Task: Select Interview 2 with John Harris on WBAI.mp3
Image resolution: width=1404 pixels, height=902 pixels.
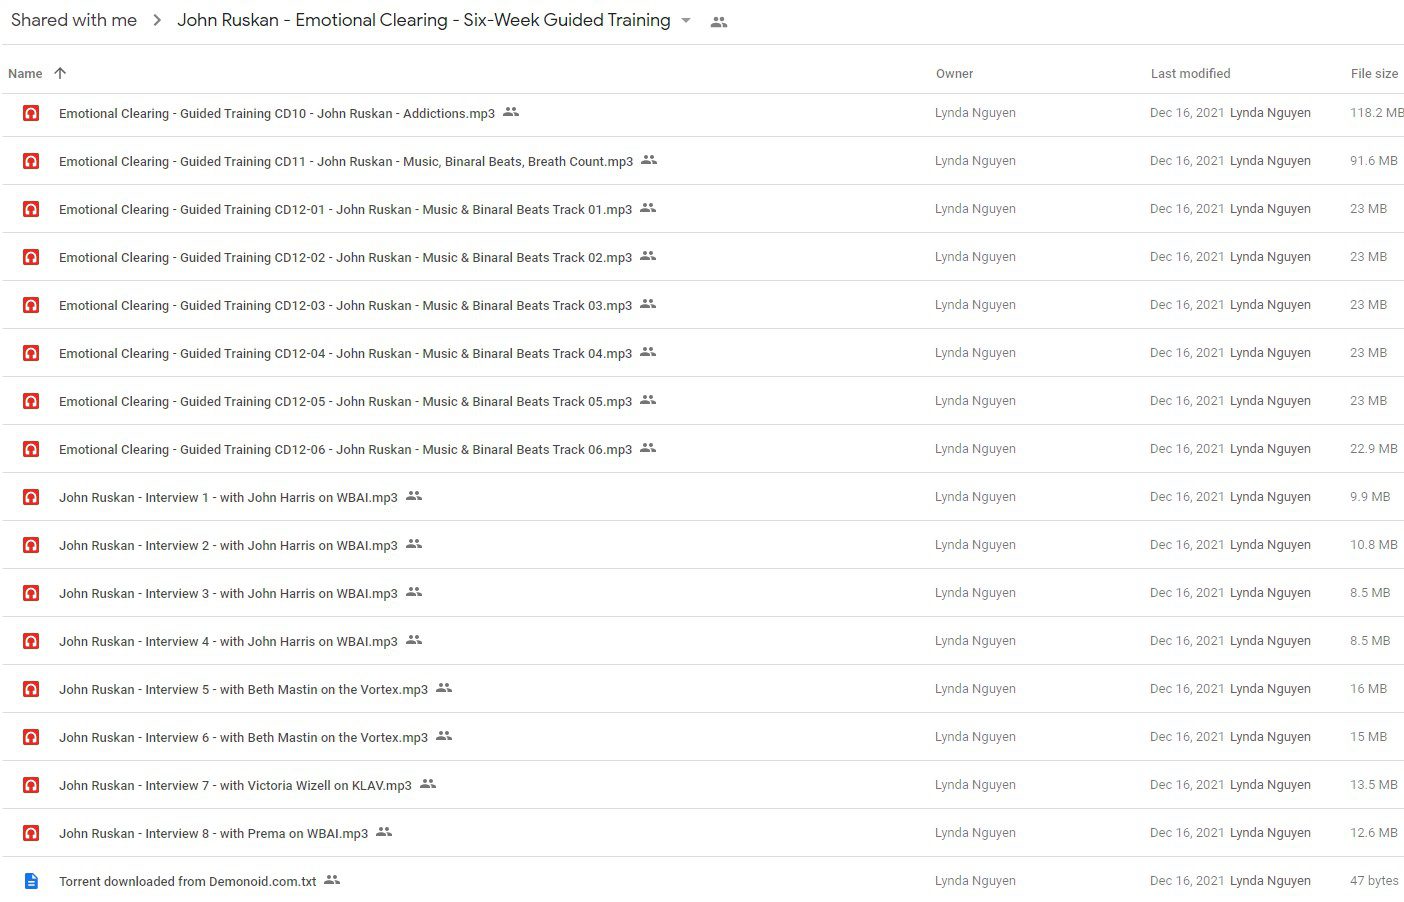Action: tap(228, 546)
